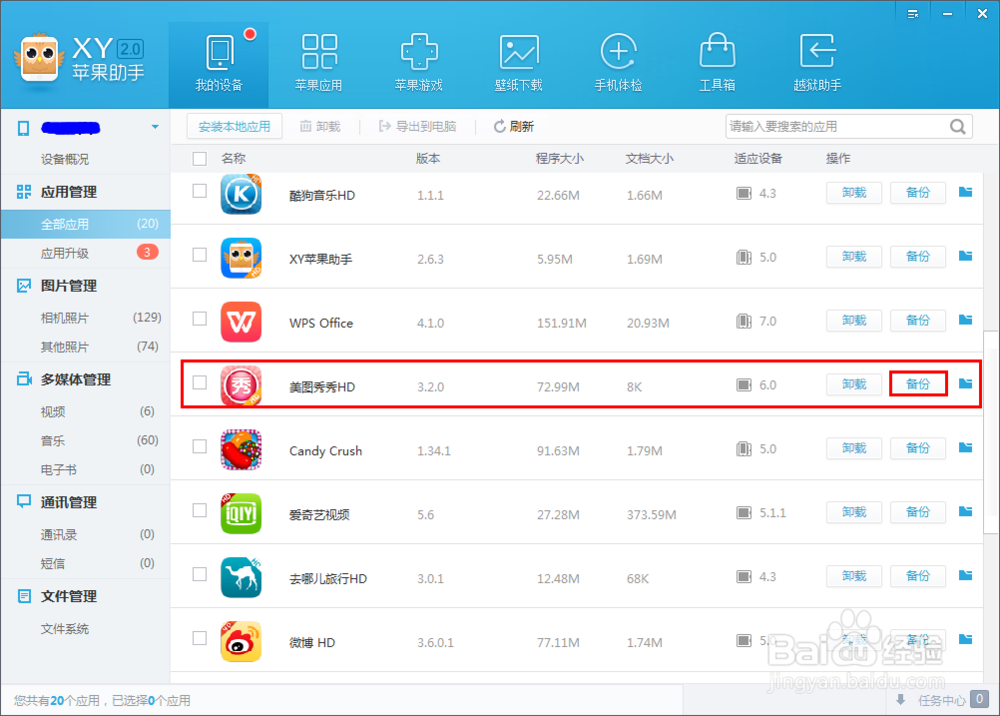
Task: Open the 越狱助手 tab
Action: (817, 65)
